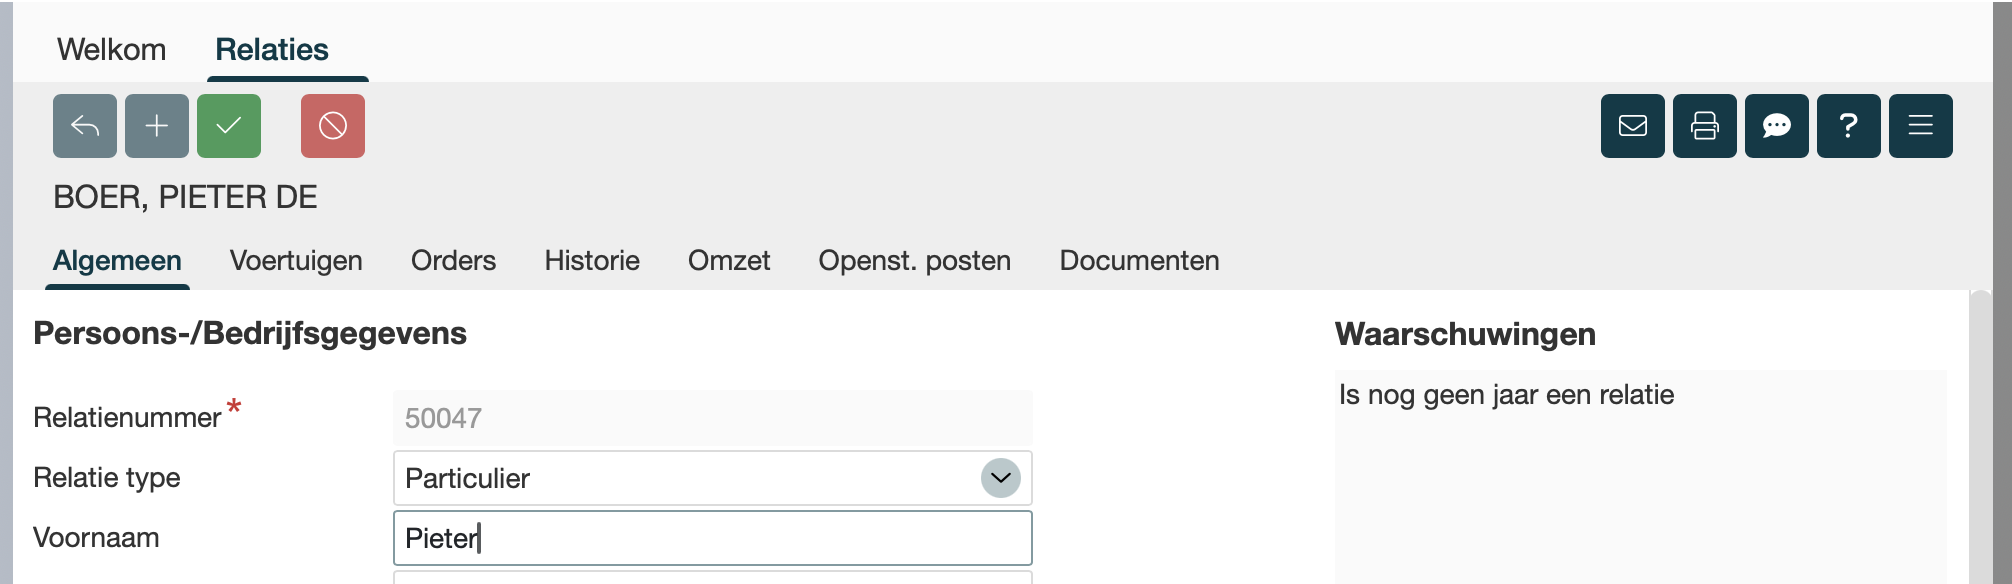2012x584 pixels.
Task: Click the printer icon
Action: [1705, 126]
